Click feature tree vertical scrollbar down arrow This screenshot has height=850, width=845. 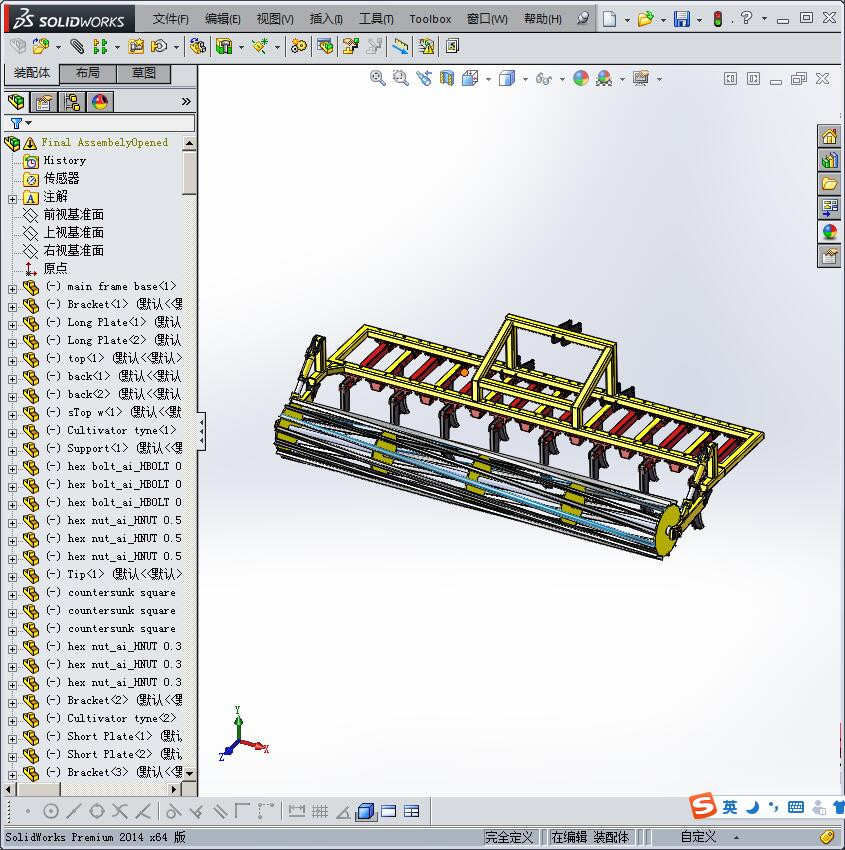click(x=189, y=774)
